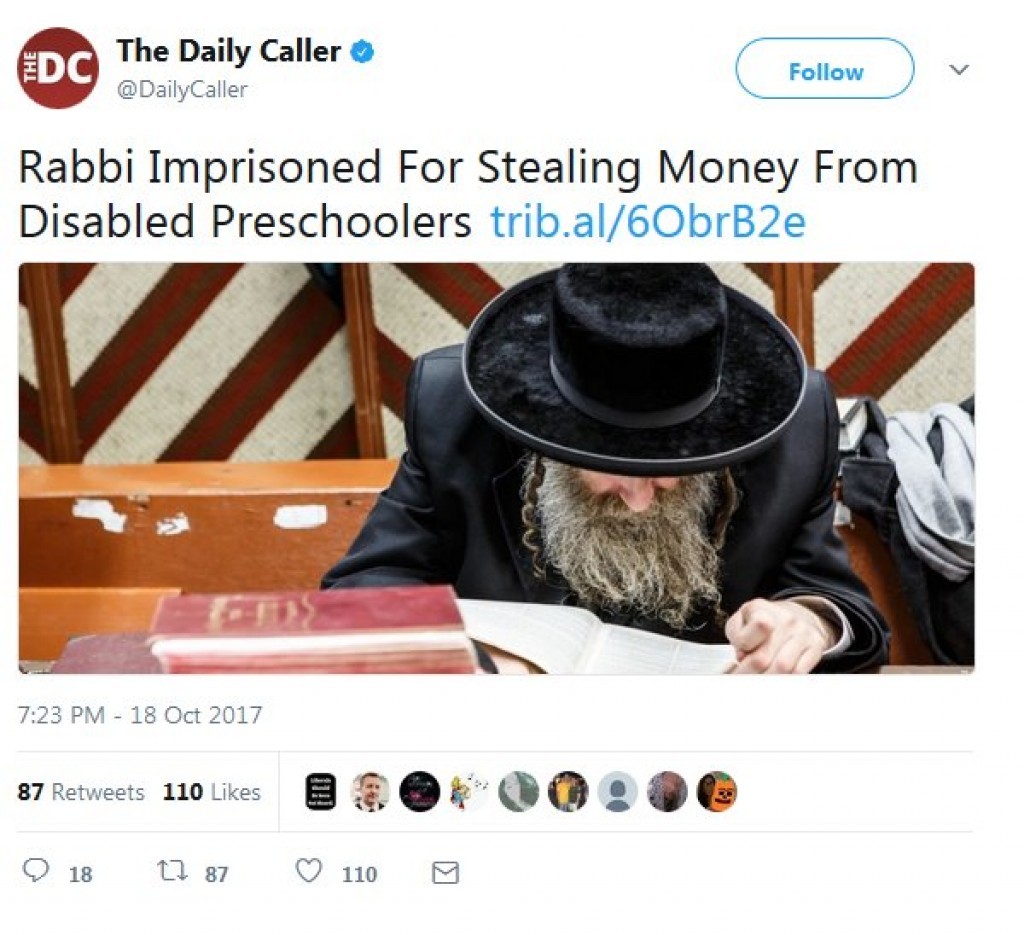Image resolution: width=1024 pixels, height=935 pixels.
Task: Open The Daily Caller DC profile logo
Action: point(58,68)
